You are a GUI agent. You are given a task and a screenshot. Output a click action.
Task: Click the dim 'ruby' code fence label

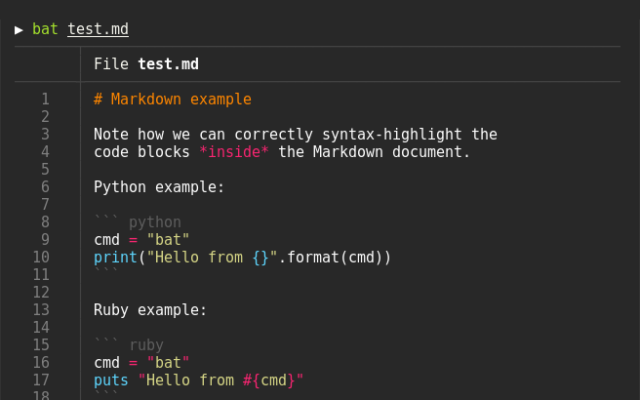(147, 345)
